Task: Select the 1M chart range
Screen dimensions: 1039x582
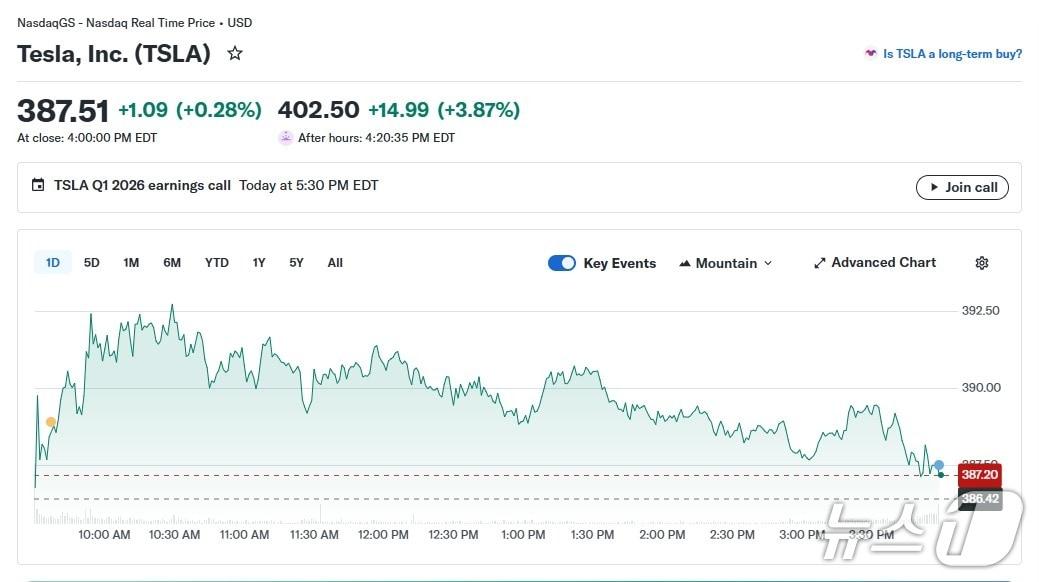Action: coord(131,263)
